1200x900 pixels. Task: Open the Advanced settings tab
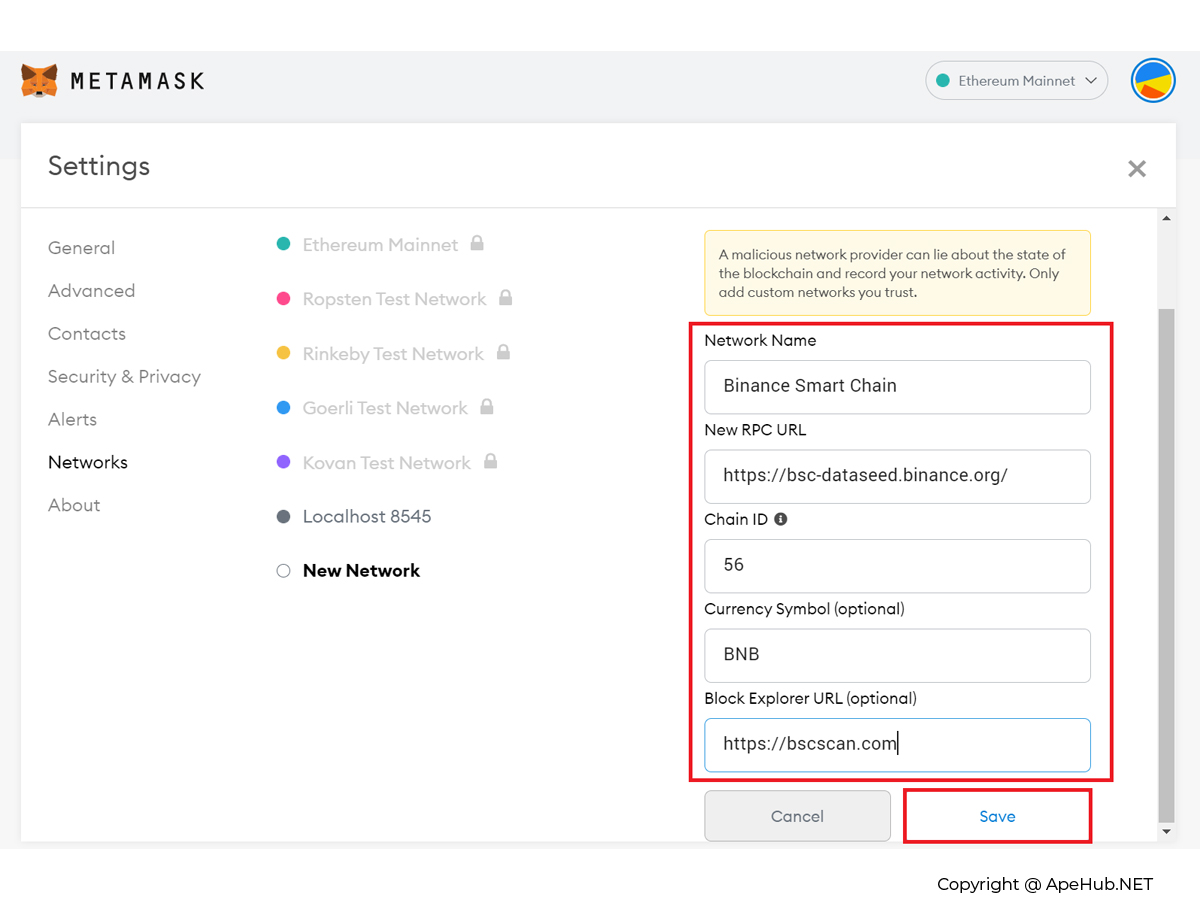click(91, 291)
